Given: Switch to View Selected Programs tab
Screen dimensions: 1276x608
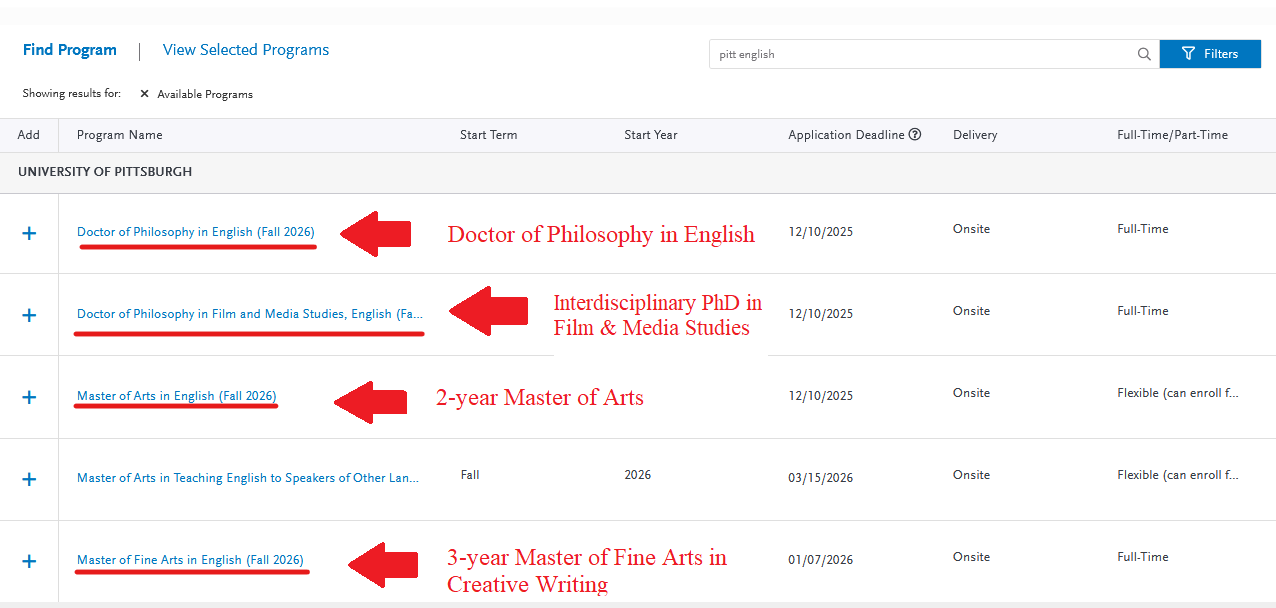Looking at the screenshot, I should (x=245, y=50).
